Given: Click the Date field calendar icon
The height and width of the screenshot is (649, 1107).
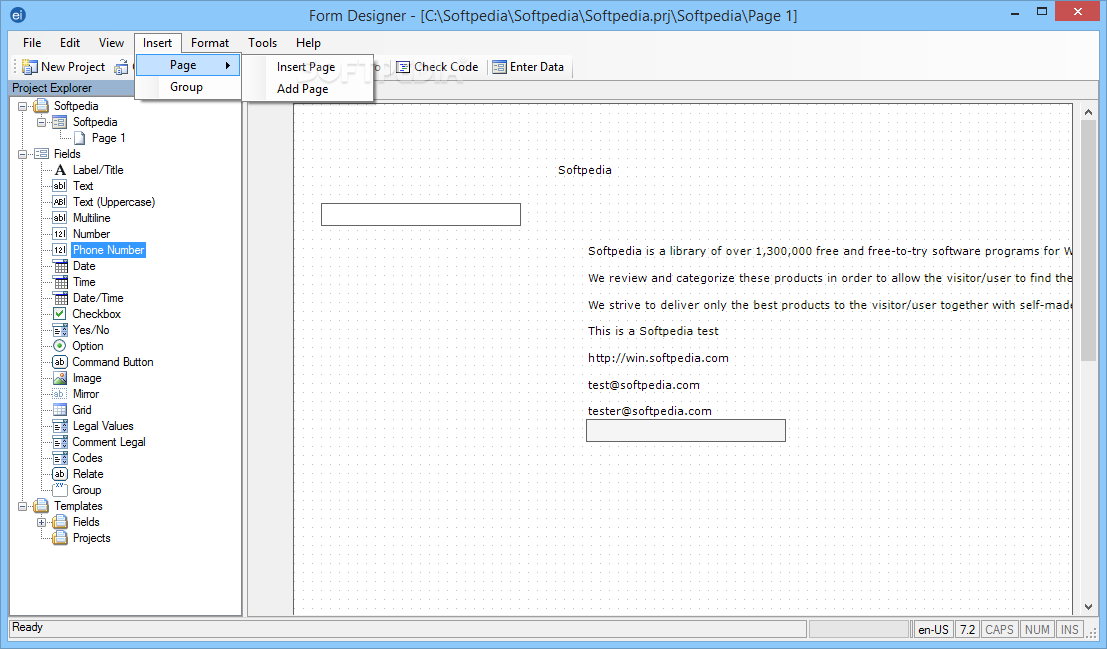Looking at the screenshot, I should tap(61, 266).
